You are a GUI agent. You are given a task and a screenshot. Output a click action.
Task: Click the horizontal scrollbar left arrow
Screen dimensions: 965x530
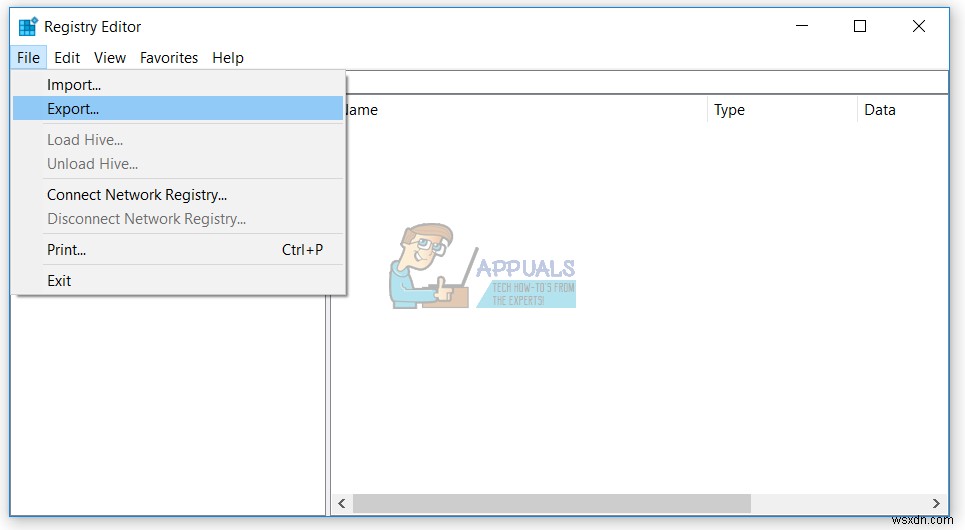tap(342, 504)
